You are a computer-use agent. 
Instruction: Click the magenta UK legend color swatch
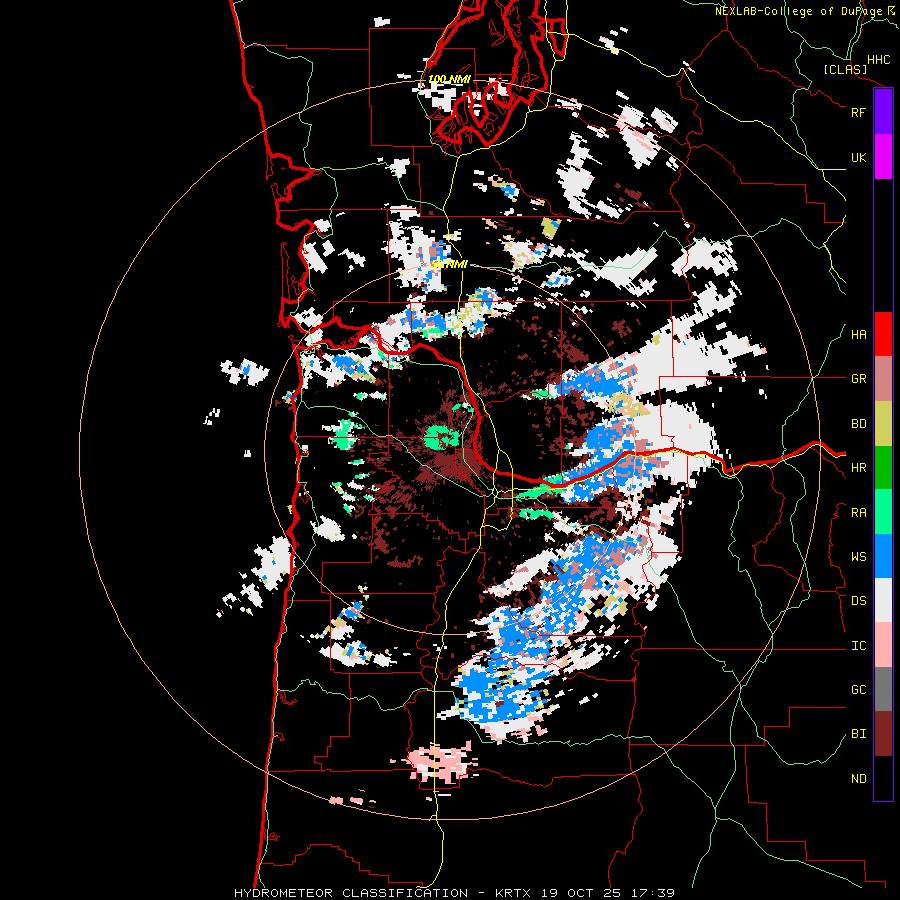(x=883, y=157)
